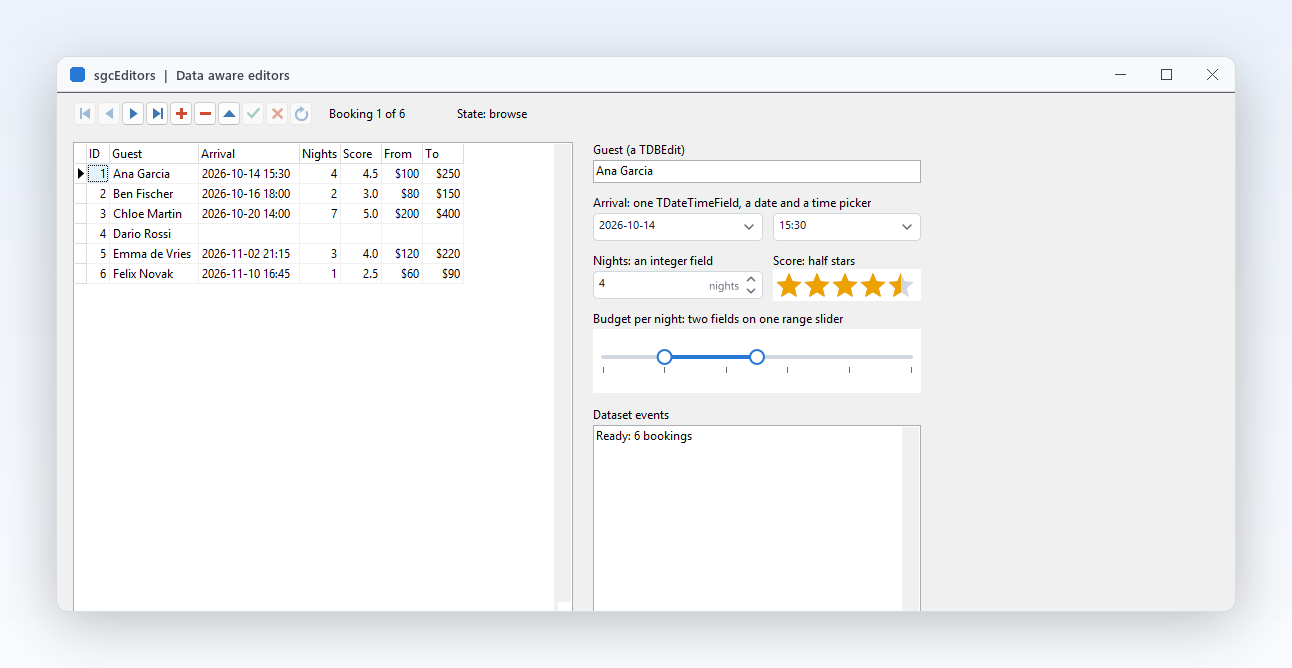This screenshot has height=668, width=1292.
Task: Insert a new booking with the plus icon
Action: pos(181,114)
